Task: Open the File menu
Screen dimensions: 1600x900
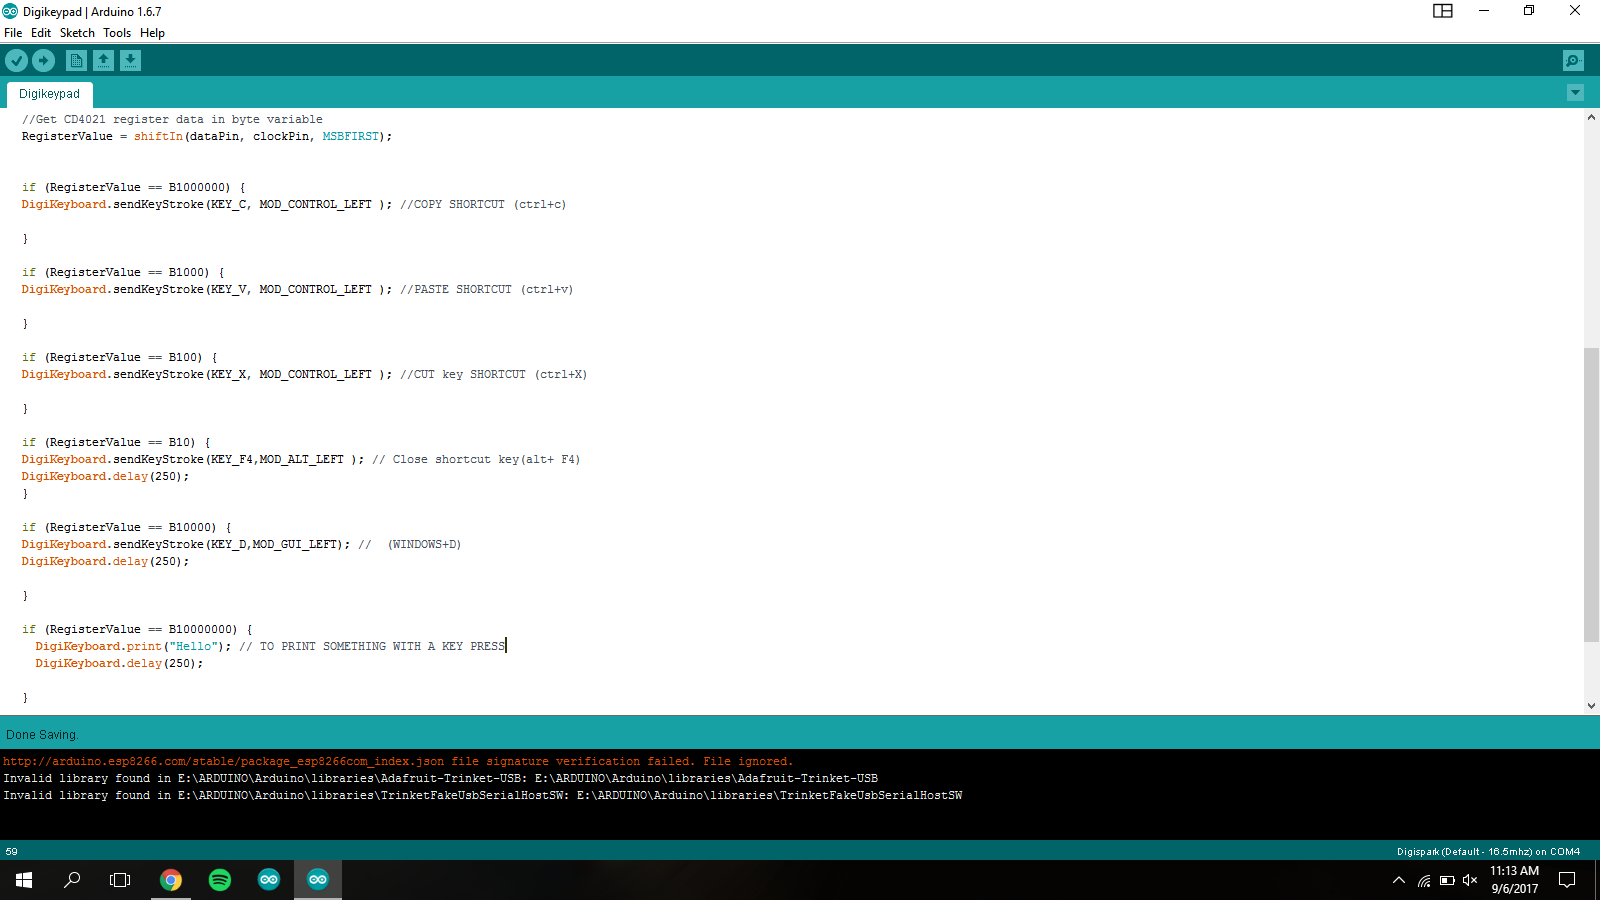Action: 13,33
